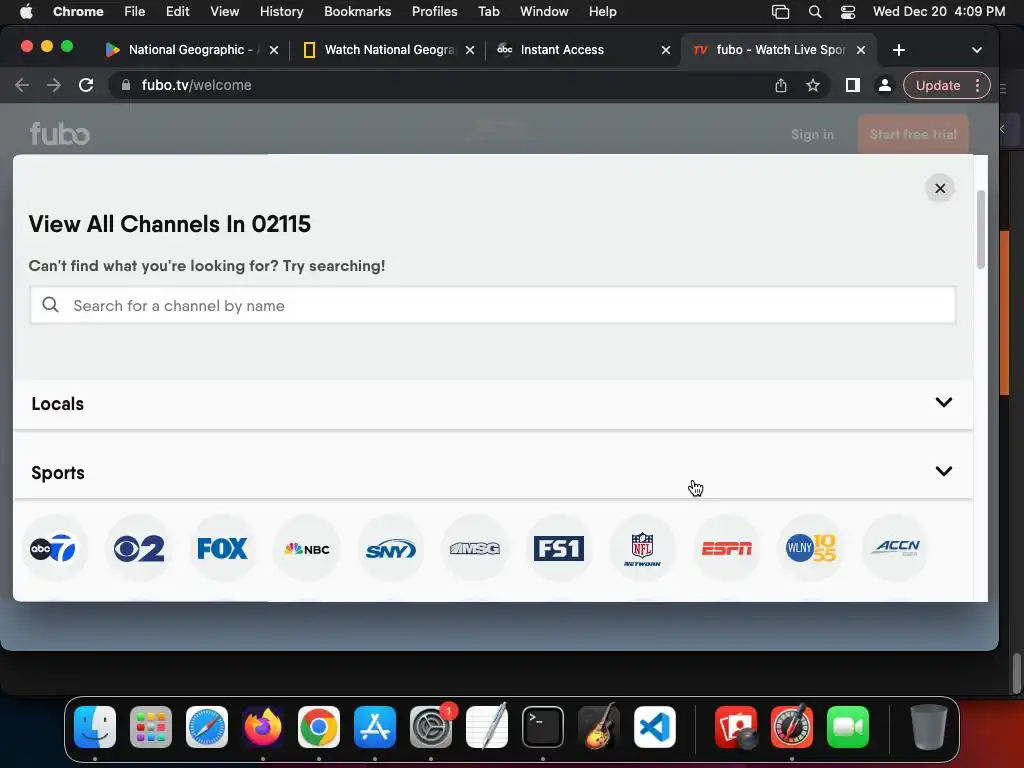Open the View menu

pyautogui.click(x=224, y=11)
